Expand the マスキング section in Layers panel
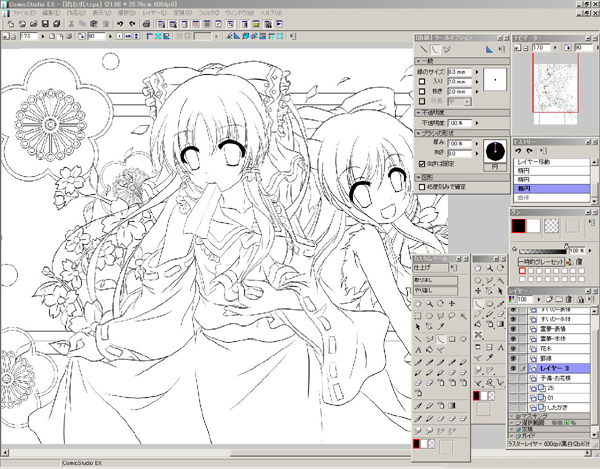Image resolution: width=600 pixels, height=469 pixels. pos(513,416)
